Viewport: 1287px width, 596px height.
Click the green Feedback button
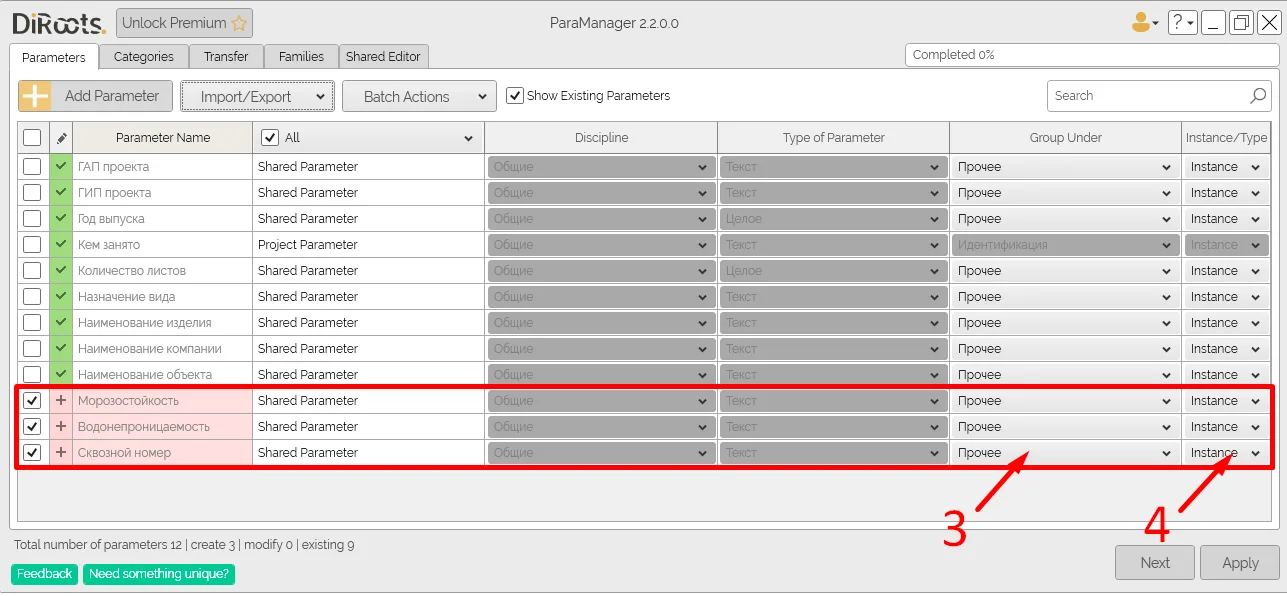pos(44,574)
